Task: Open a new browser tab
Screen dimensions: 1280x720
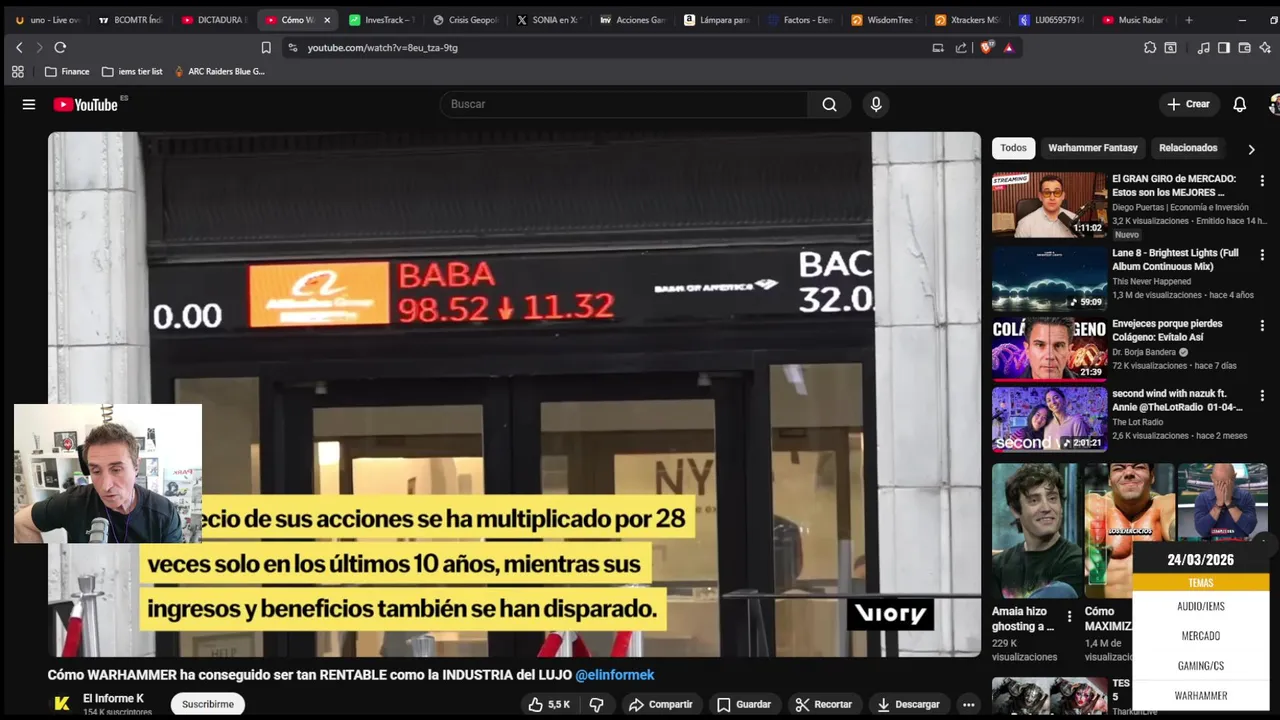Action: [x=1188, y=20]
